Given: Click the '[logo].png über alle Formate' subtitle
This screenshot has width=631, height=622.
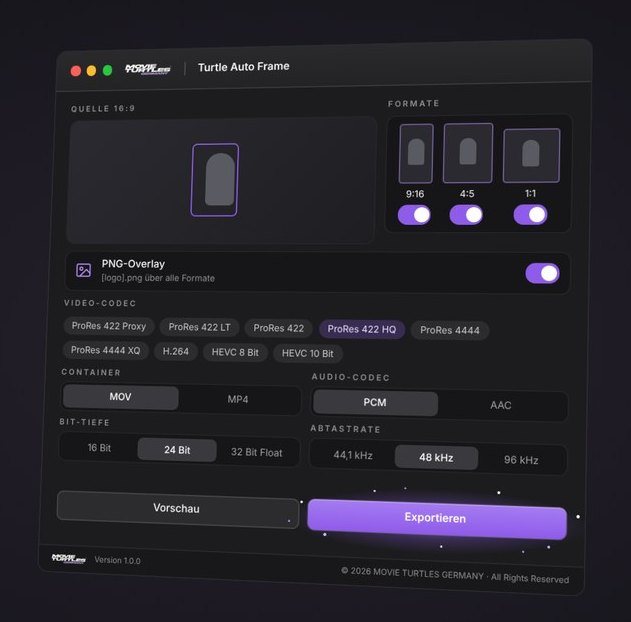Looking at the screenshot, I should click(158, 278).
